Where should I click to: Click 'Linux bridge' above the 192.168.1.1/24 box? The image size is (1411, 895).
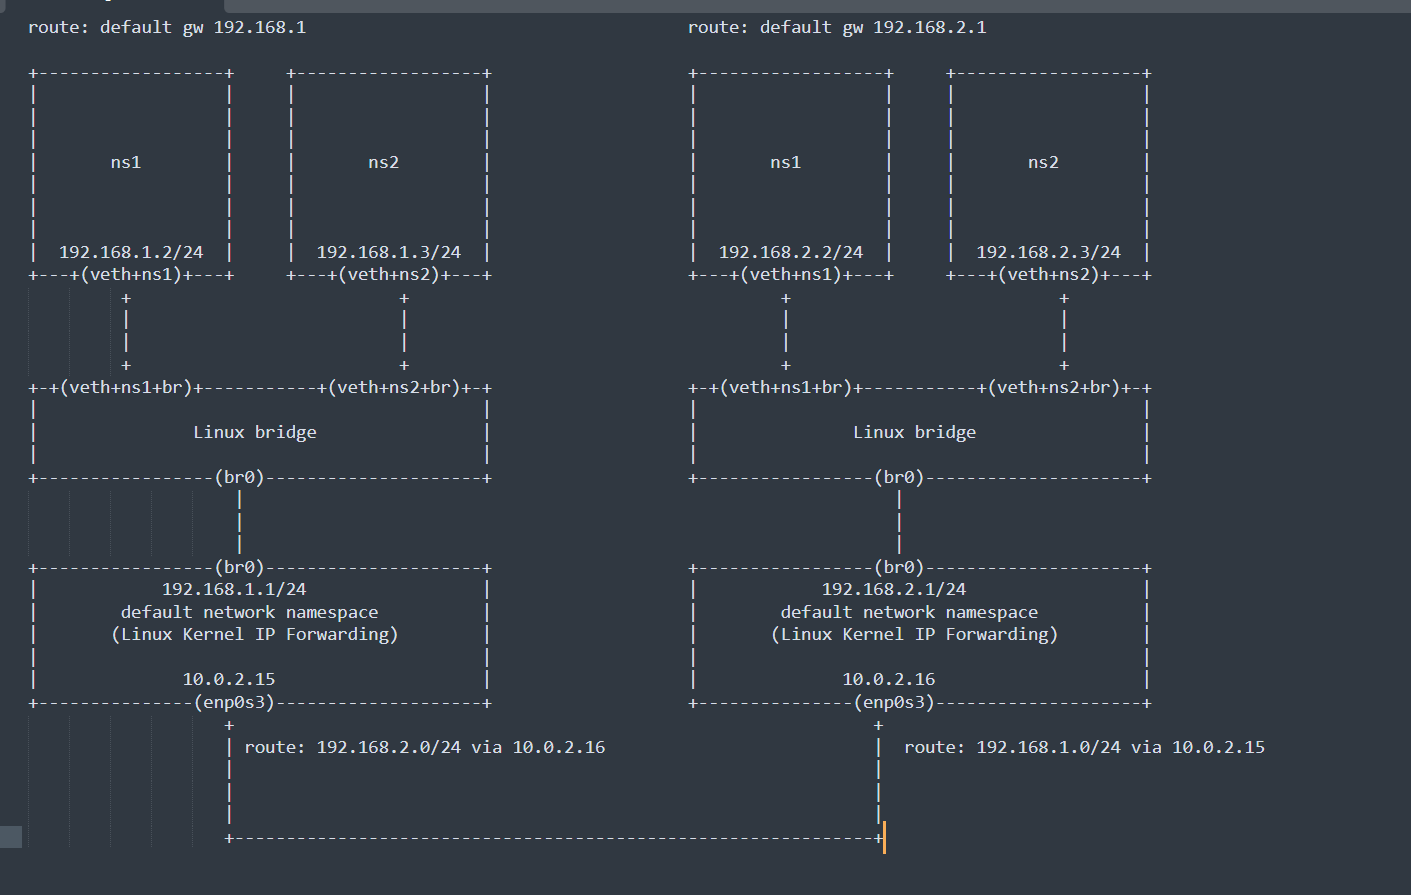pyautogui.click(x=255, y=432)
